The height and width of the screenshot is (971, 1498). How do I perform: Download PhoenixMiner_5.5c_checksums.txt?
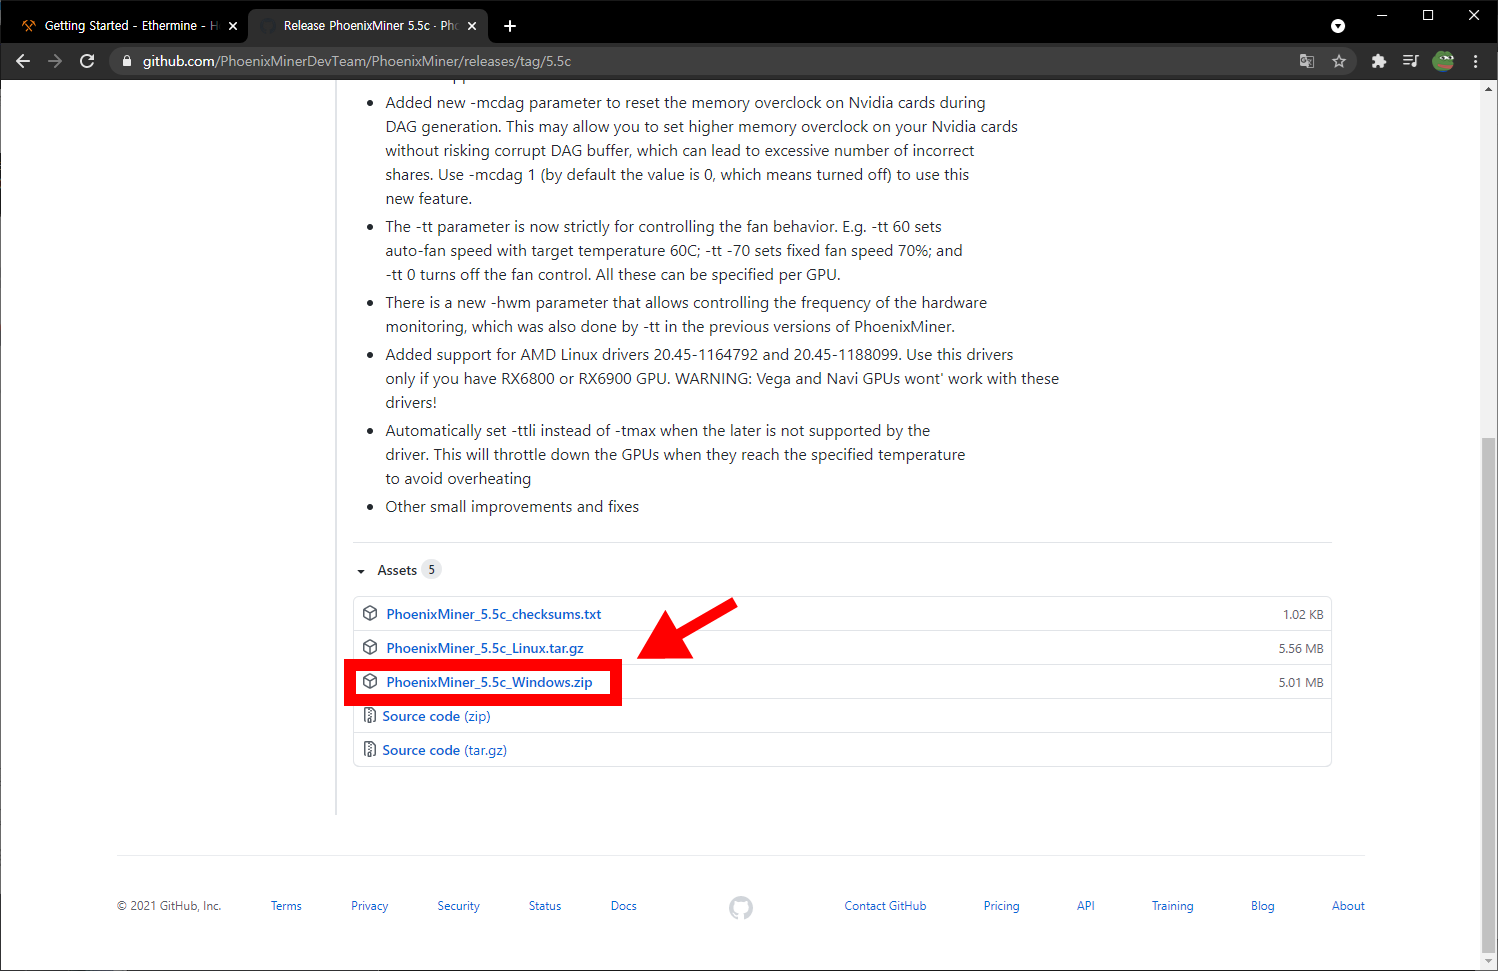point(494,614)
